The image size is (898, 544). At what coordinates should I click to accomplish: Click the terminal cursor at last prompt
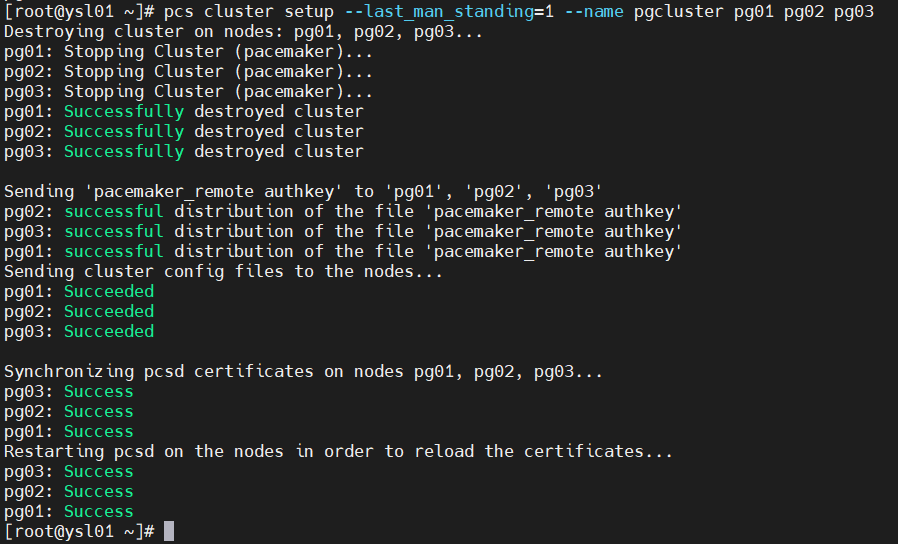click(169, 531)
